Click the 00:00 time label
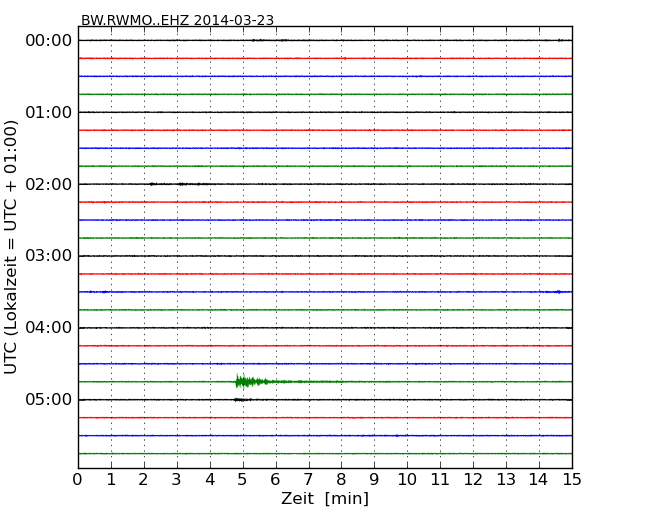650x520 pixels. (49, 41)
